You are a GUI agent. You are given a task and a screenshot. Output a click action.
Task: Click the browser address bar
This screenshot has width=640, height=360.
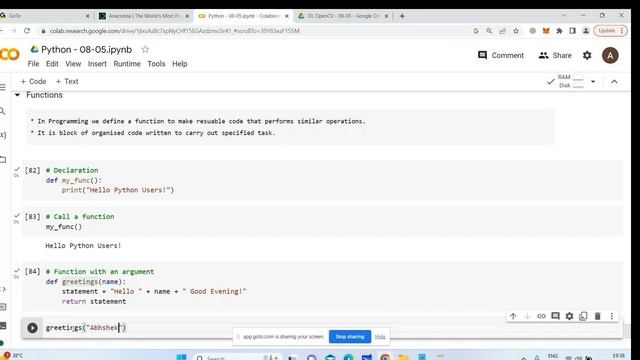253,31
